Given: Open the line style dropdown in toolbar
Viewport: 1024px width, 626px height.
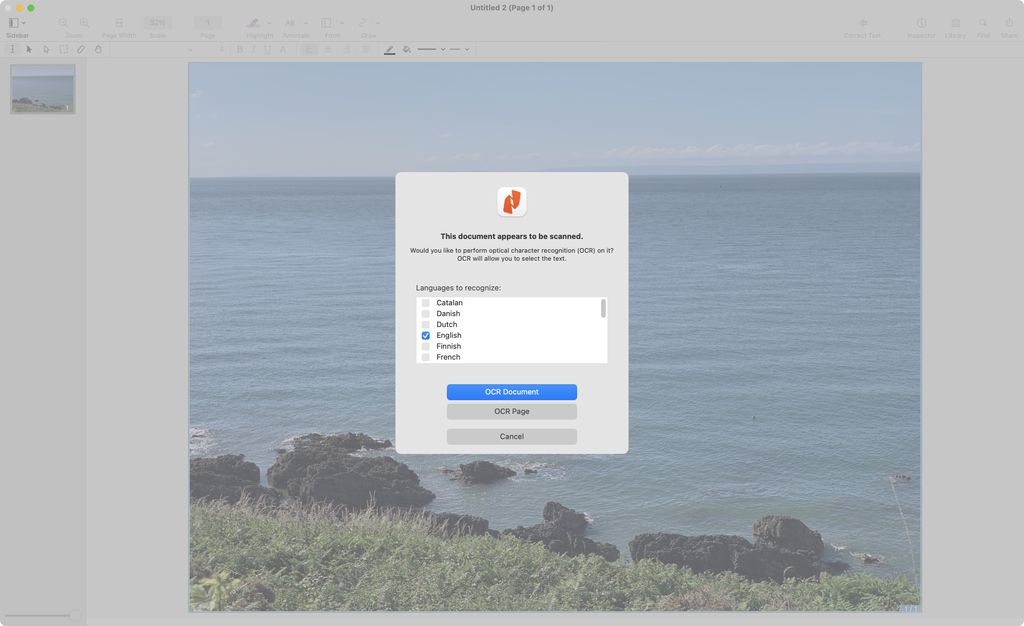Looking at the screenshot, I should (443, 48).
